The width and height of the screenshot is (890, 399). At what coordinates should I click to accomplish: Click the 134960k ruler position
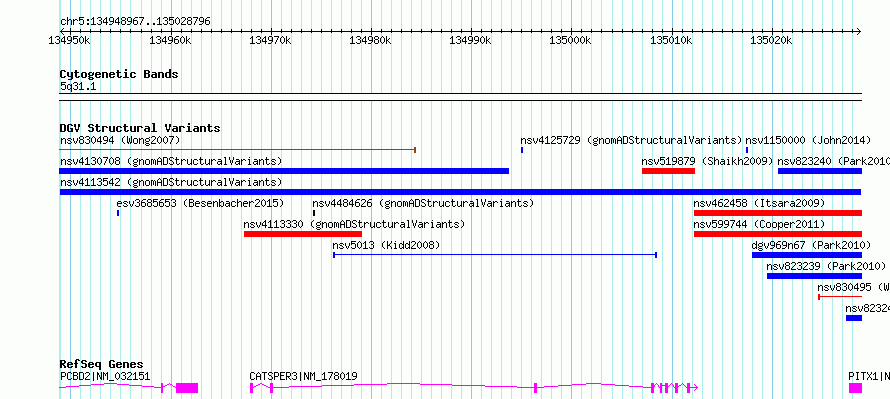coord(171,41)
